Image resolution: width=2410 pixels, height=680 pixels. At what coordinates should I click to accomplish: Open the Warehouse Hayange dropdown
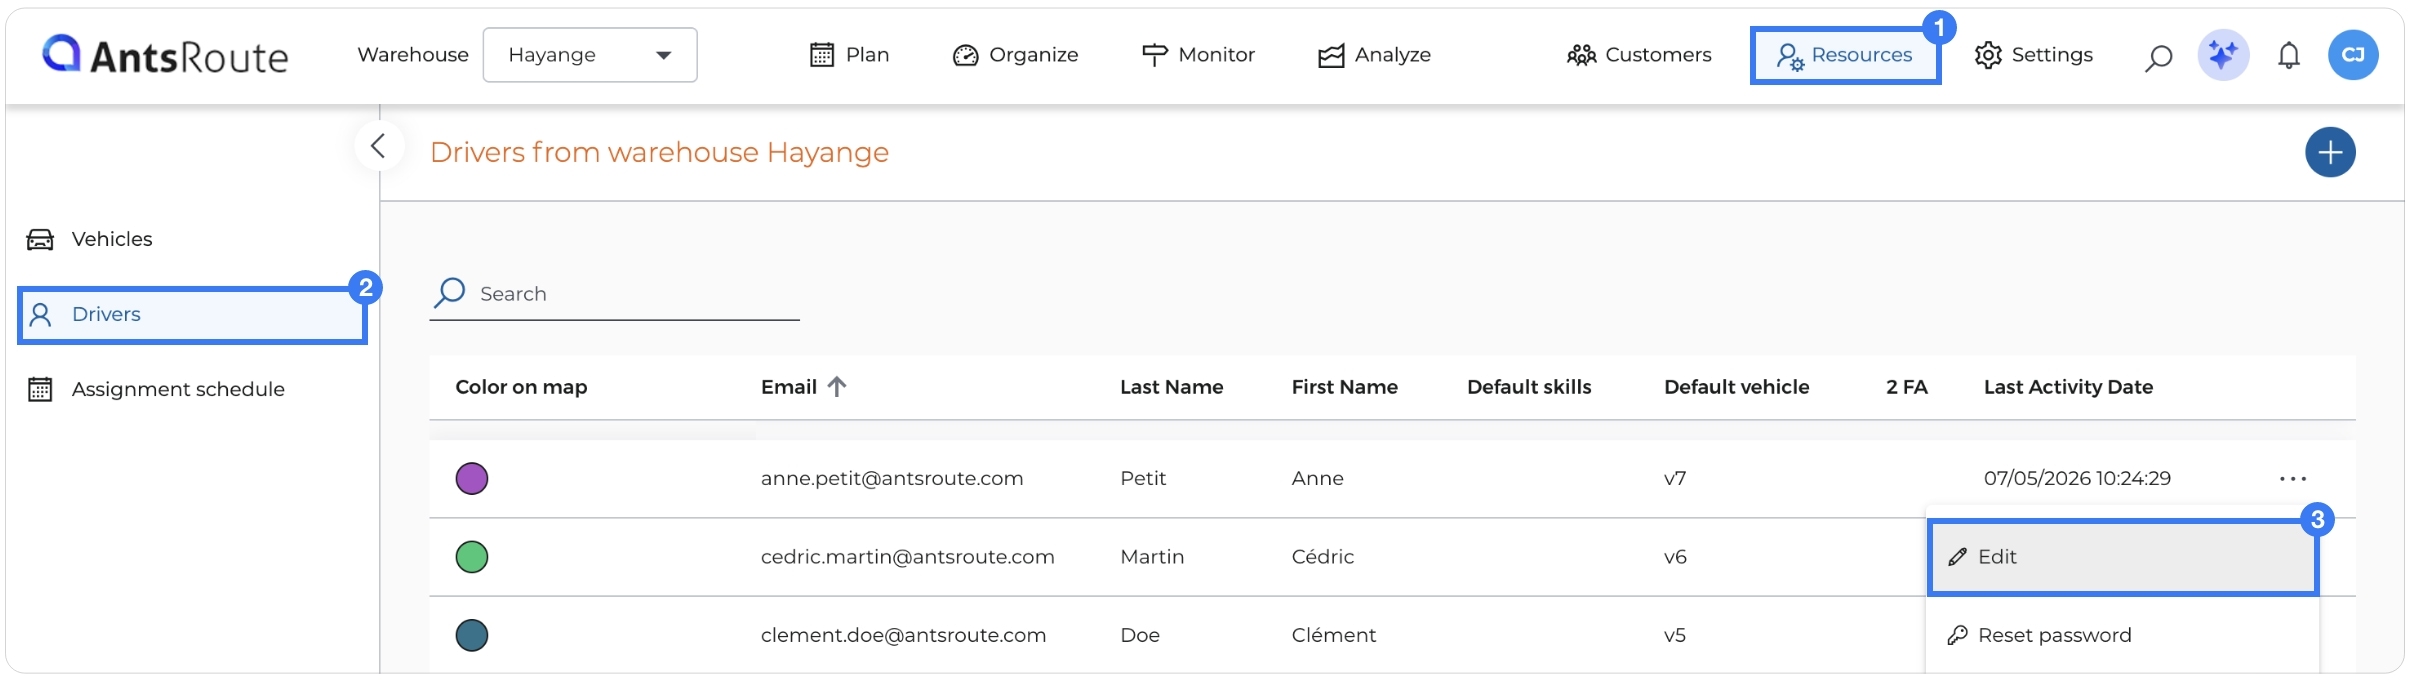pyautogui.click(x=590, y=55)
